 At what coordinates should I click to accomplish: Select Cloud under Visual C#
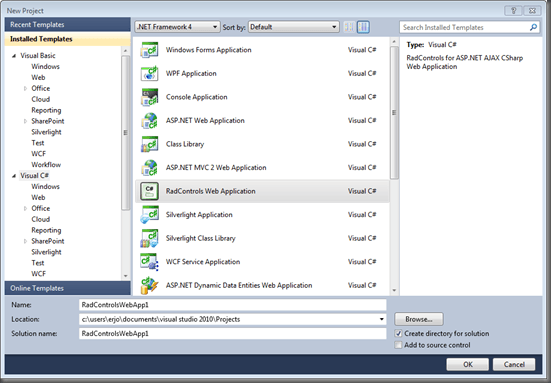click(41, 219)
